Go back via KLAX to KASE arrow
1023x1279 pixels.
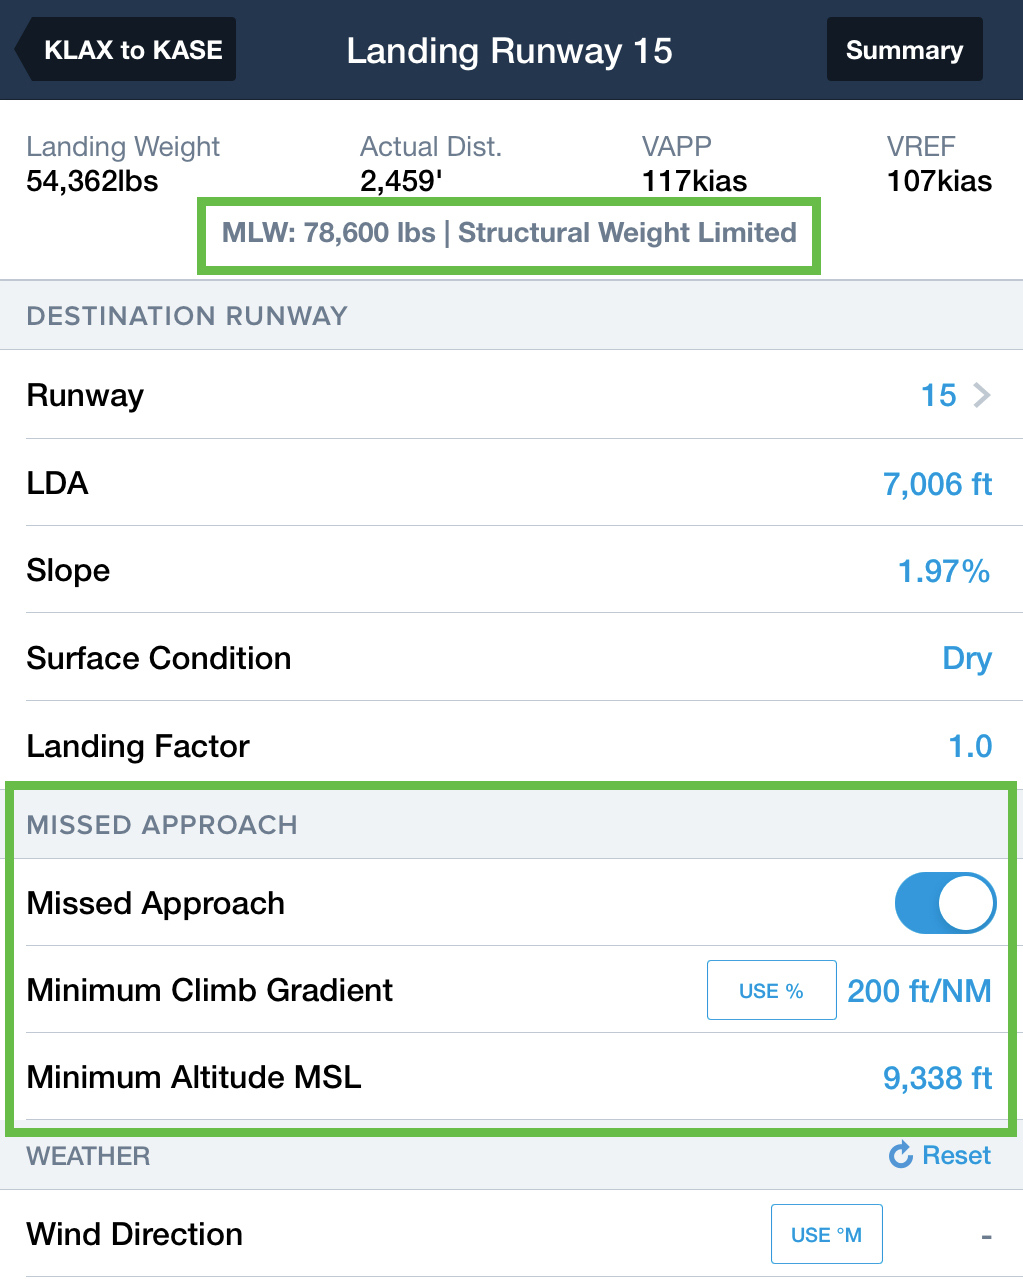125,49
